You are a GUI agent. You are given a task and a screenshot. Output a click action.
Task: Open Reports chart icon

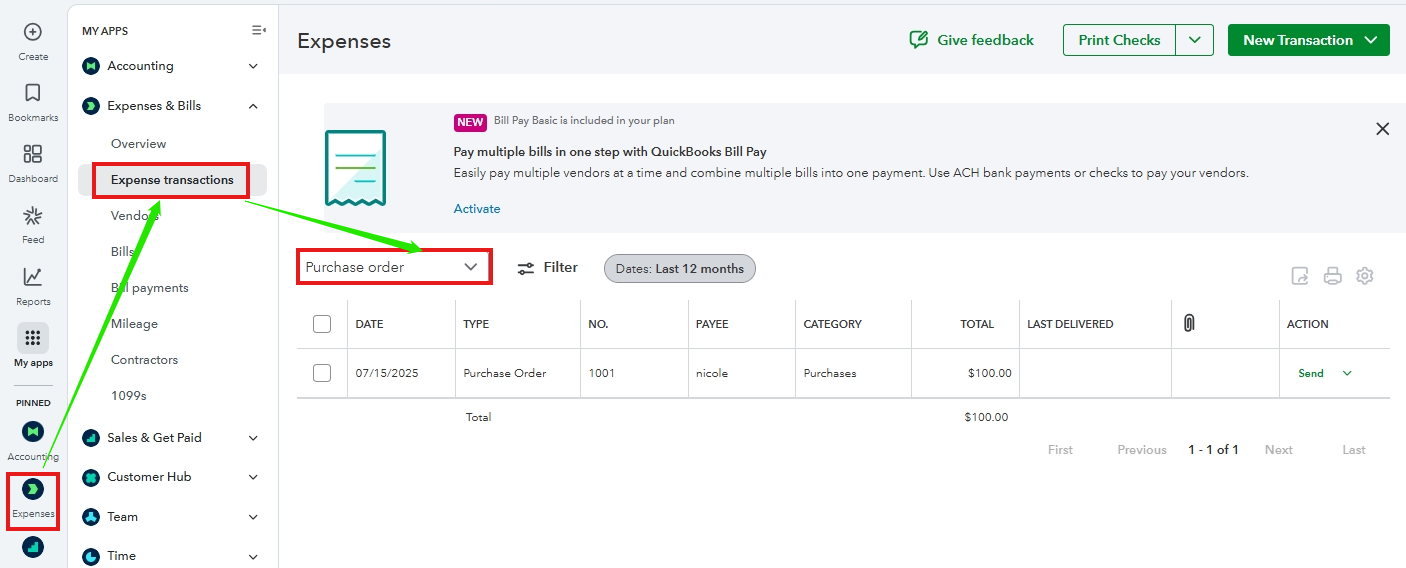[33, 277]
